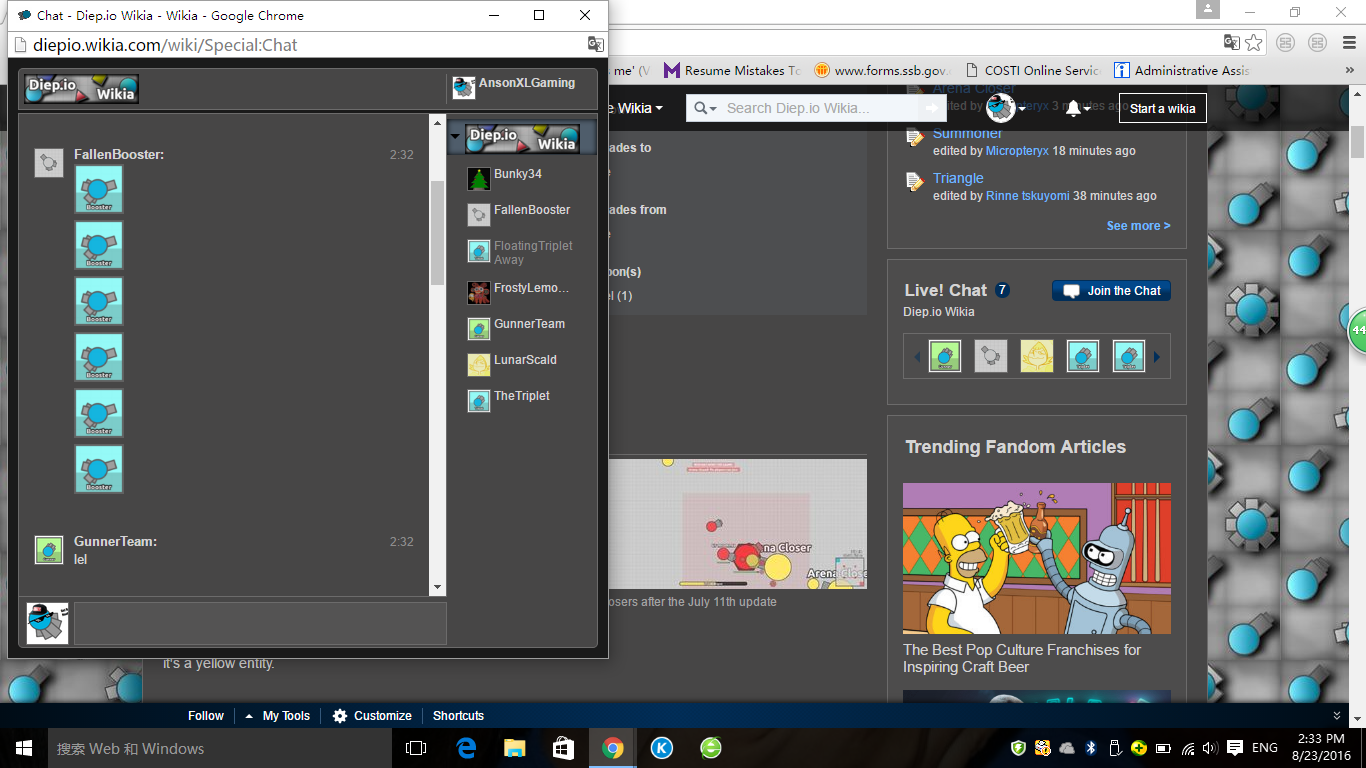The height and width of the screenshot is (768, 1366).
Task: Click the chat message input box
Action: click(x=260, y=623)
